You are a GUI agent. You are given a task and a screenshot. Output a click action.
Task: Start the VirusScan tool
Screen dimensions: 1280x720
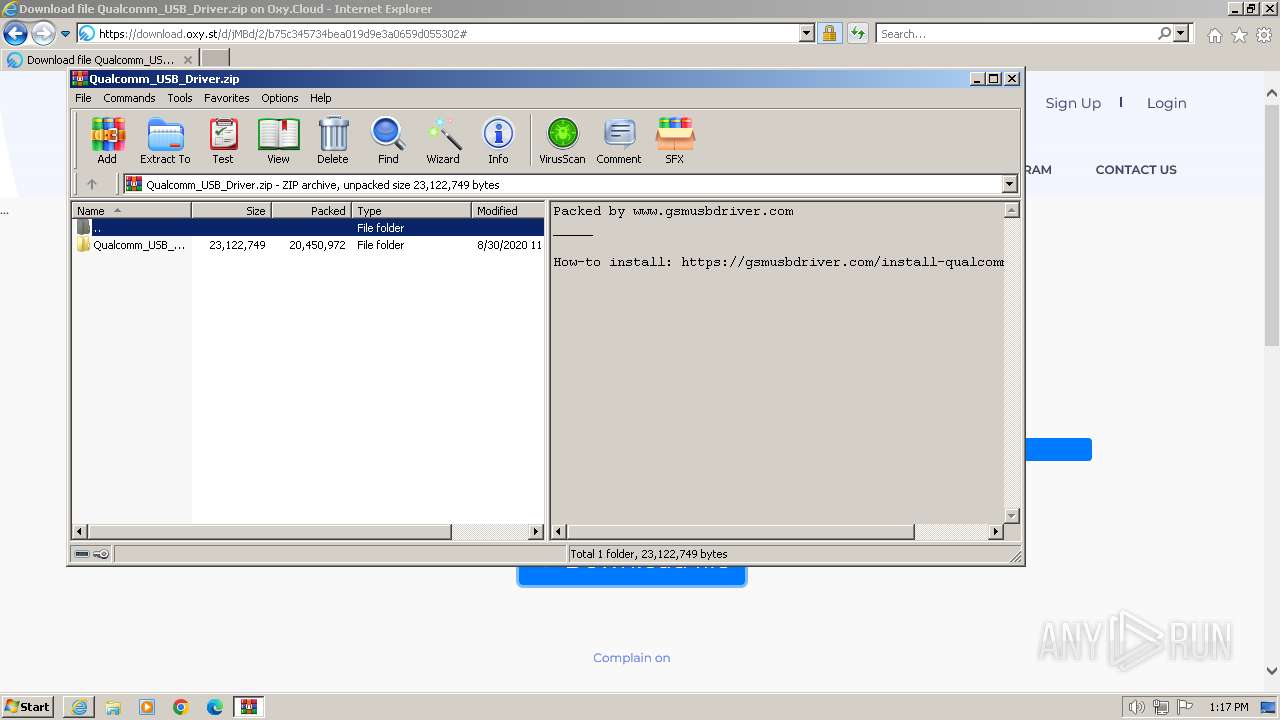click(x=562, y=140)
